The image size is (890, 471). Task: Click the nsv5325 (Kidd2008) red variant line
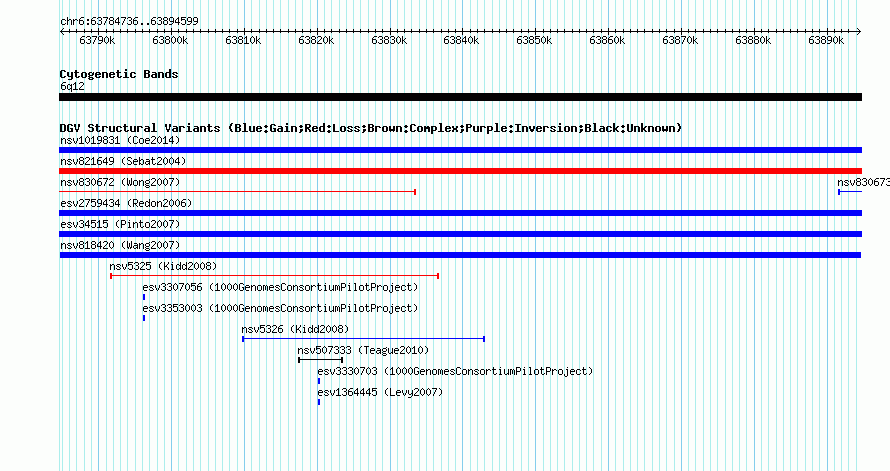click(x=275, y=276)
